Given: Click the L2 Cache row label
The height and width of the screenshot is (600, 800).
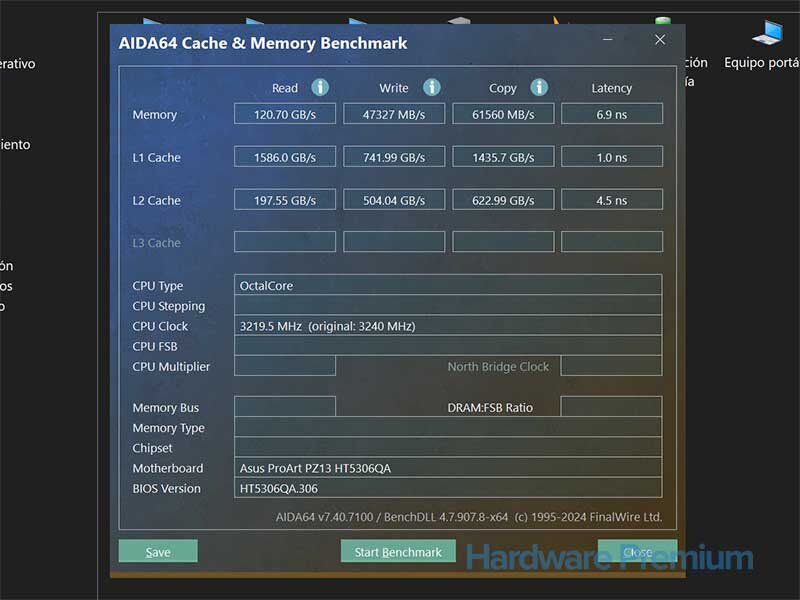Looking at the screenshot, I should pos(157,200).
